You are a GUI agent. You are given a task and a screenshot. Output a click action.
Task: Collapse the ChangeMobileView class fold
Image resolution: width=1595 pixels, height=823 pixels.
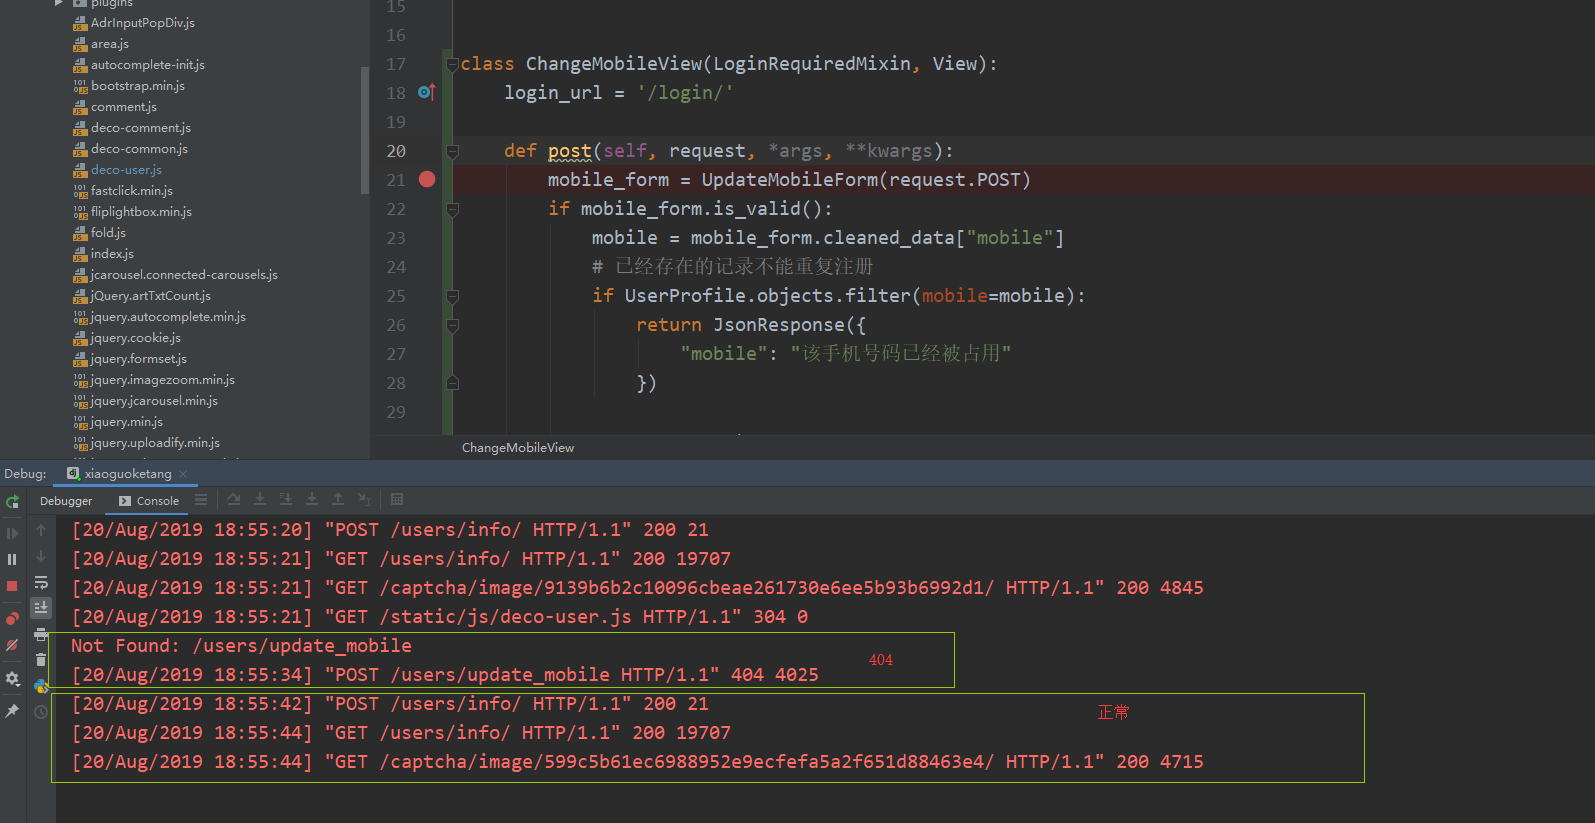click(x=452, y=64)
